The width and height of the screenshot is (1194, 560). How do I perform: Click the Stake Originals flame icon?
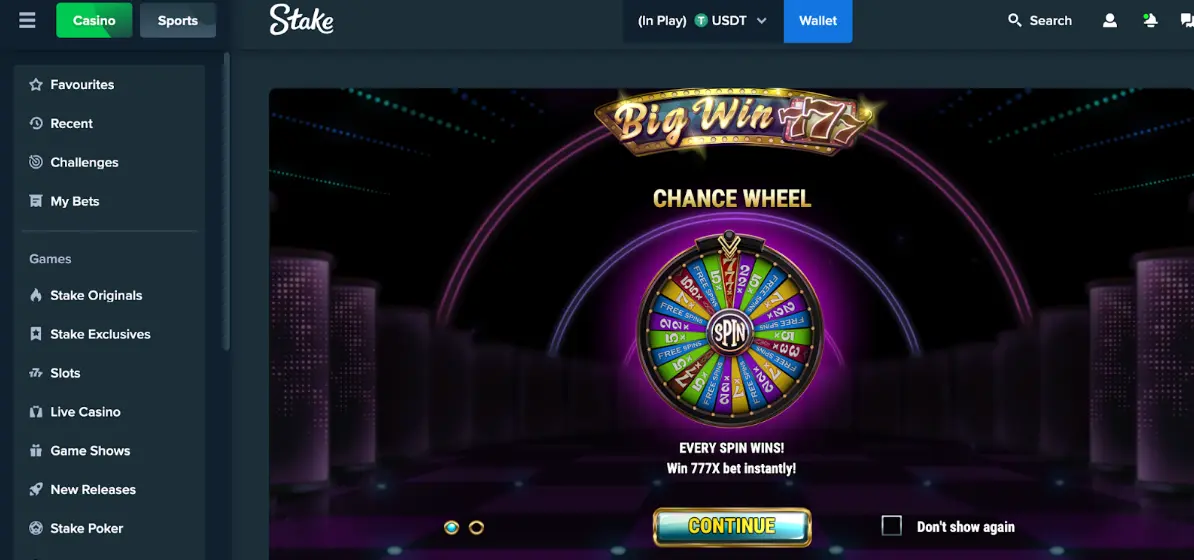36,296
